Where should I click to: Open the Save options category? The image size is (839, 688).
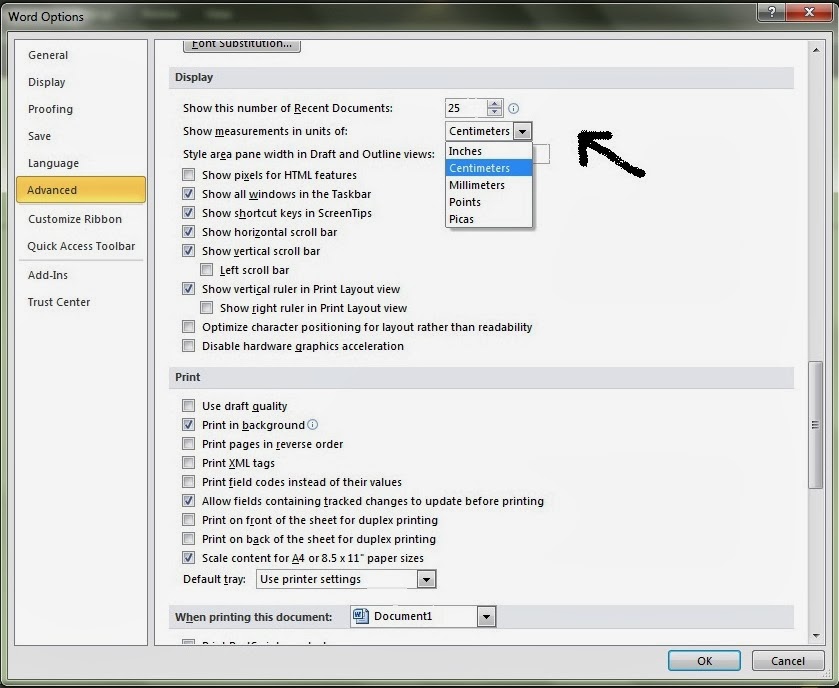click(x=81, y=136)
